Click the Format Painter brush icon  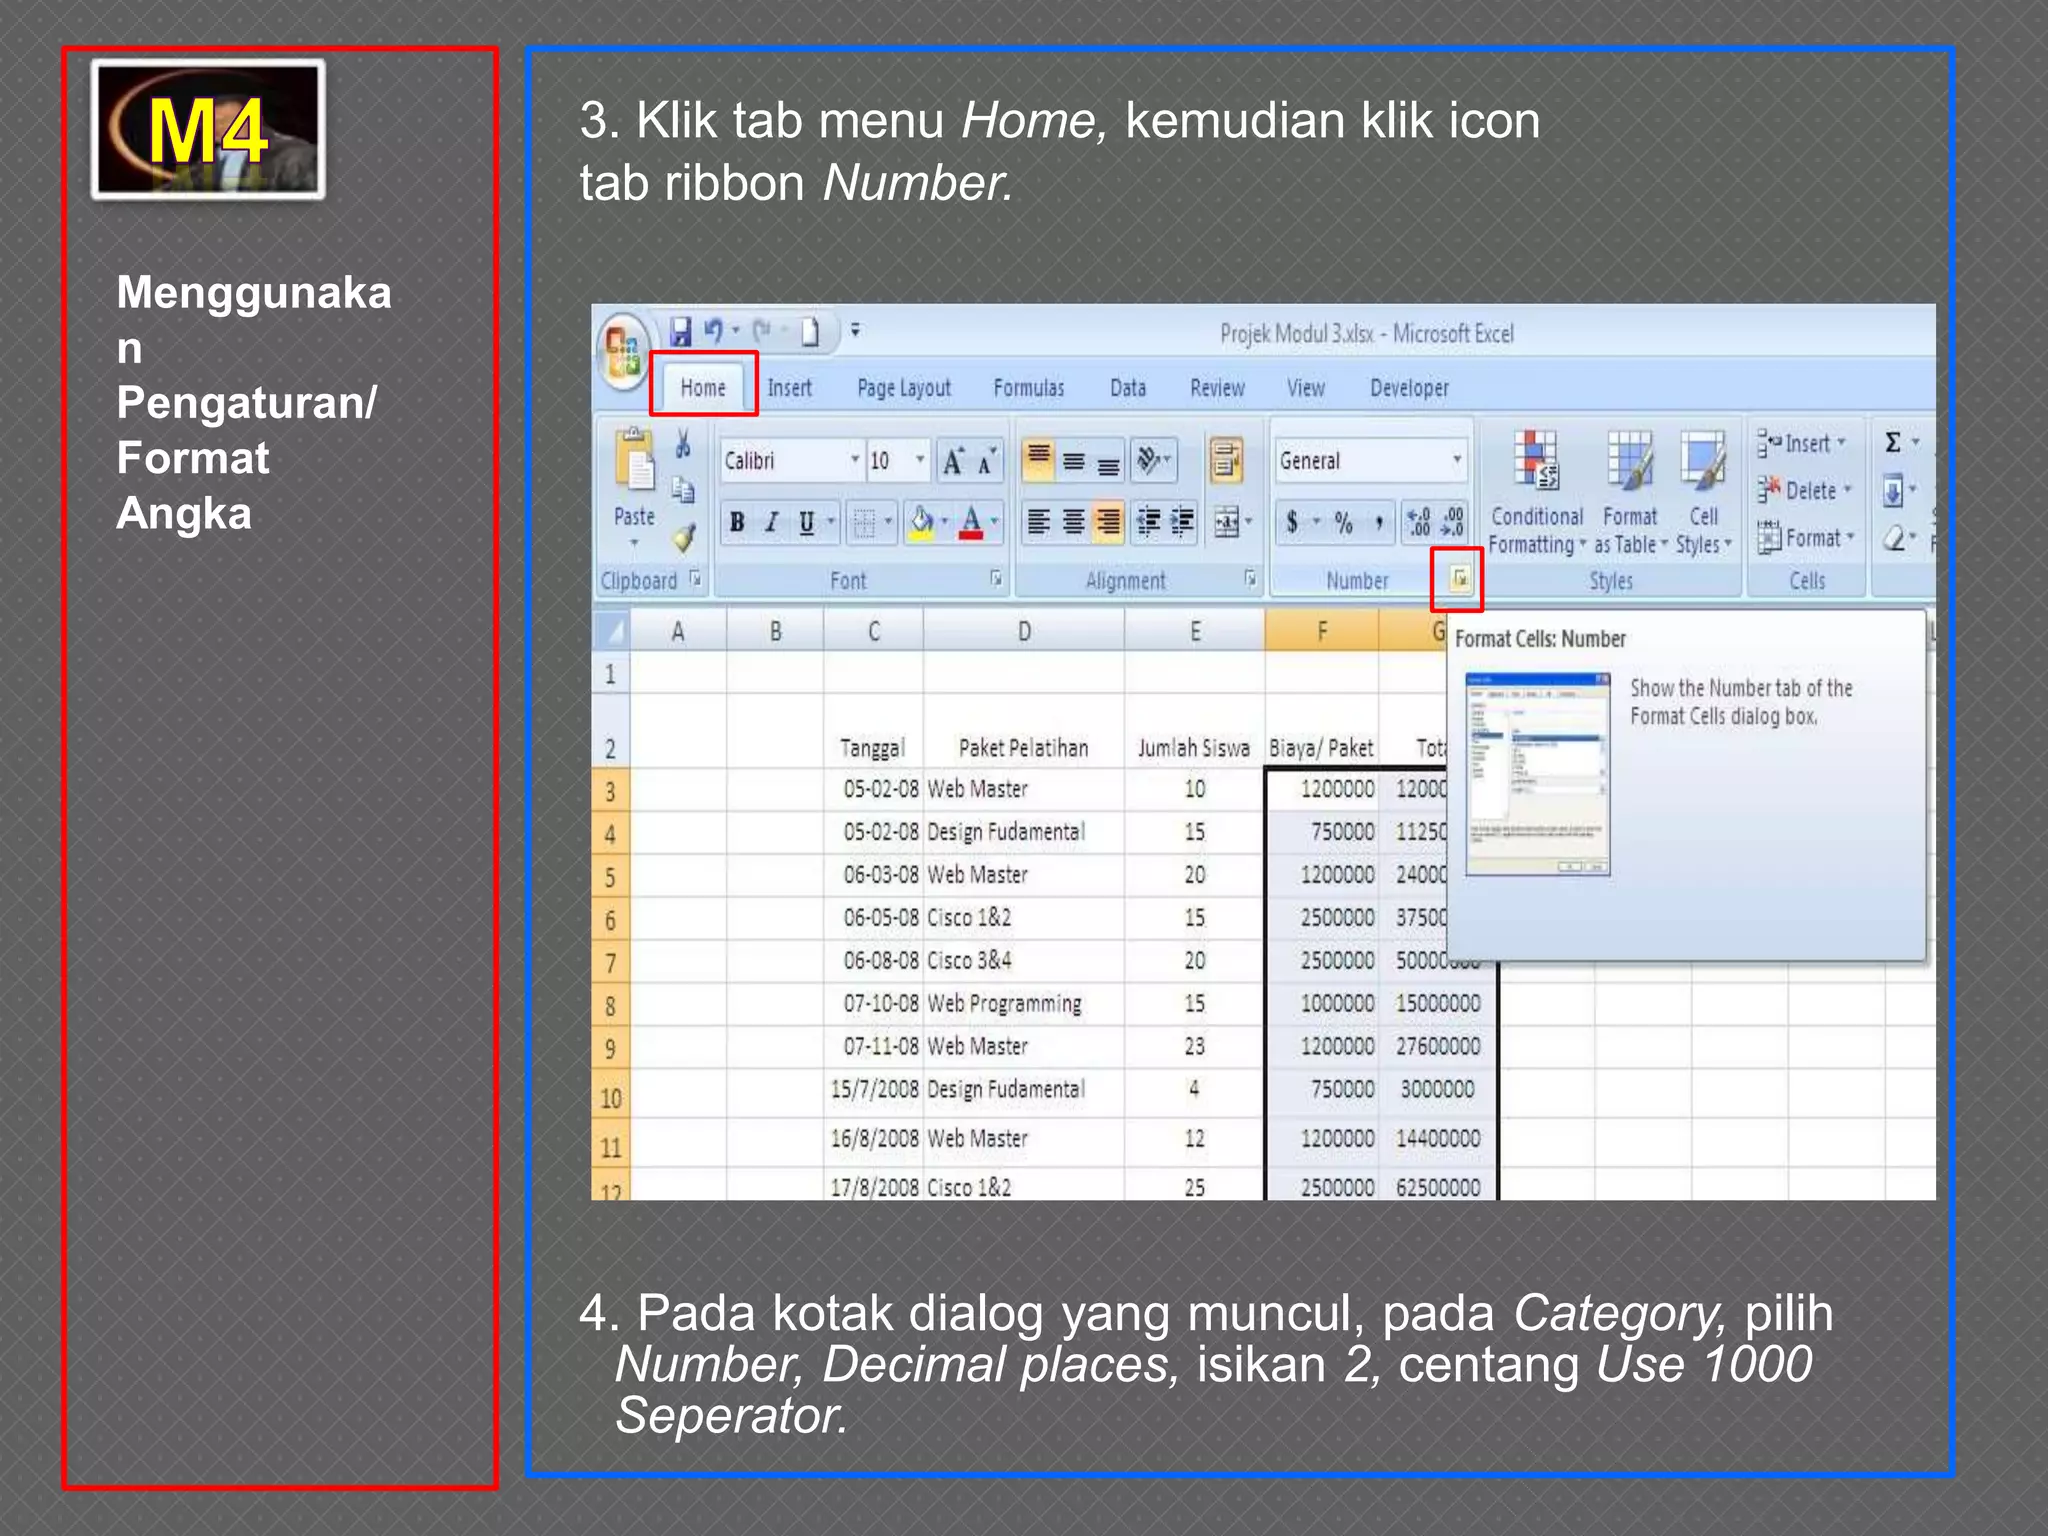tap(683, 540)
